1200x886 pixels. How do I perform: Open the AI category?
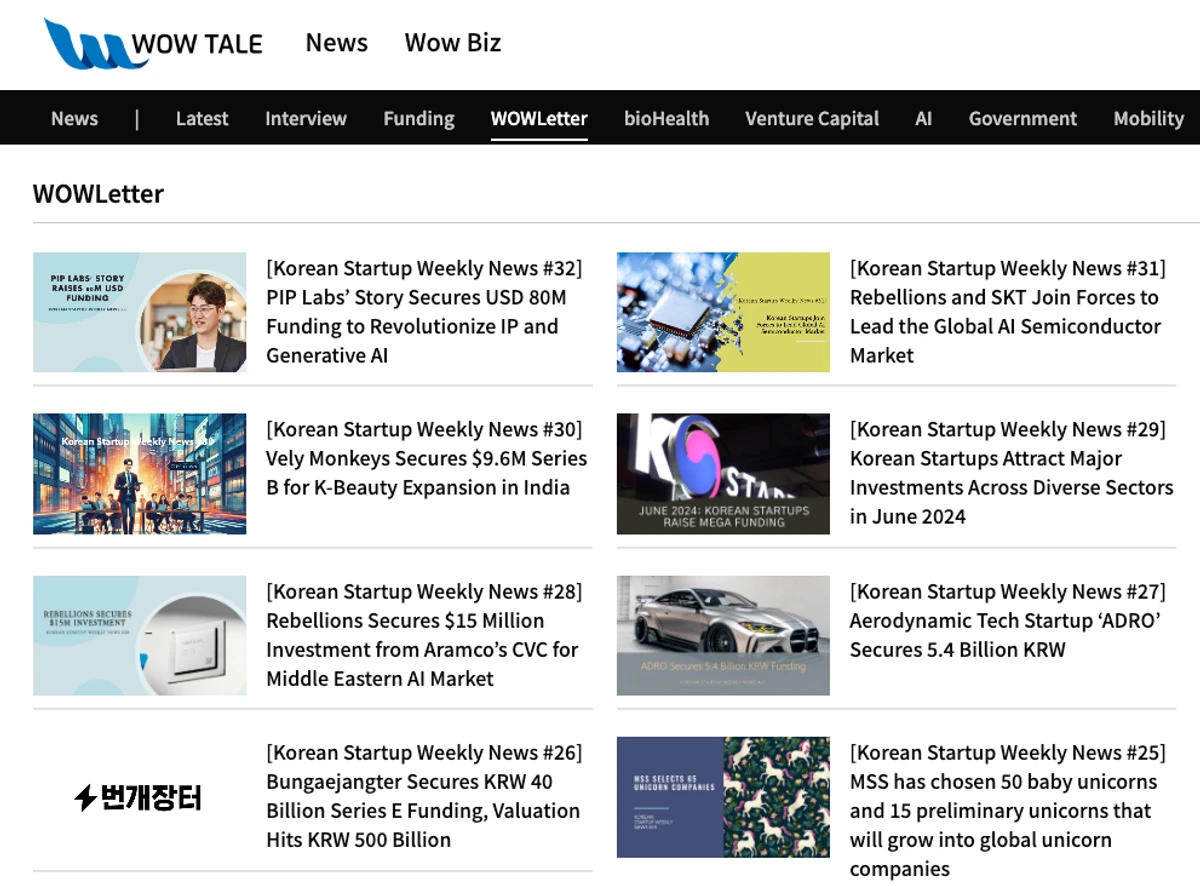(923, 118)
